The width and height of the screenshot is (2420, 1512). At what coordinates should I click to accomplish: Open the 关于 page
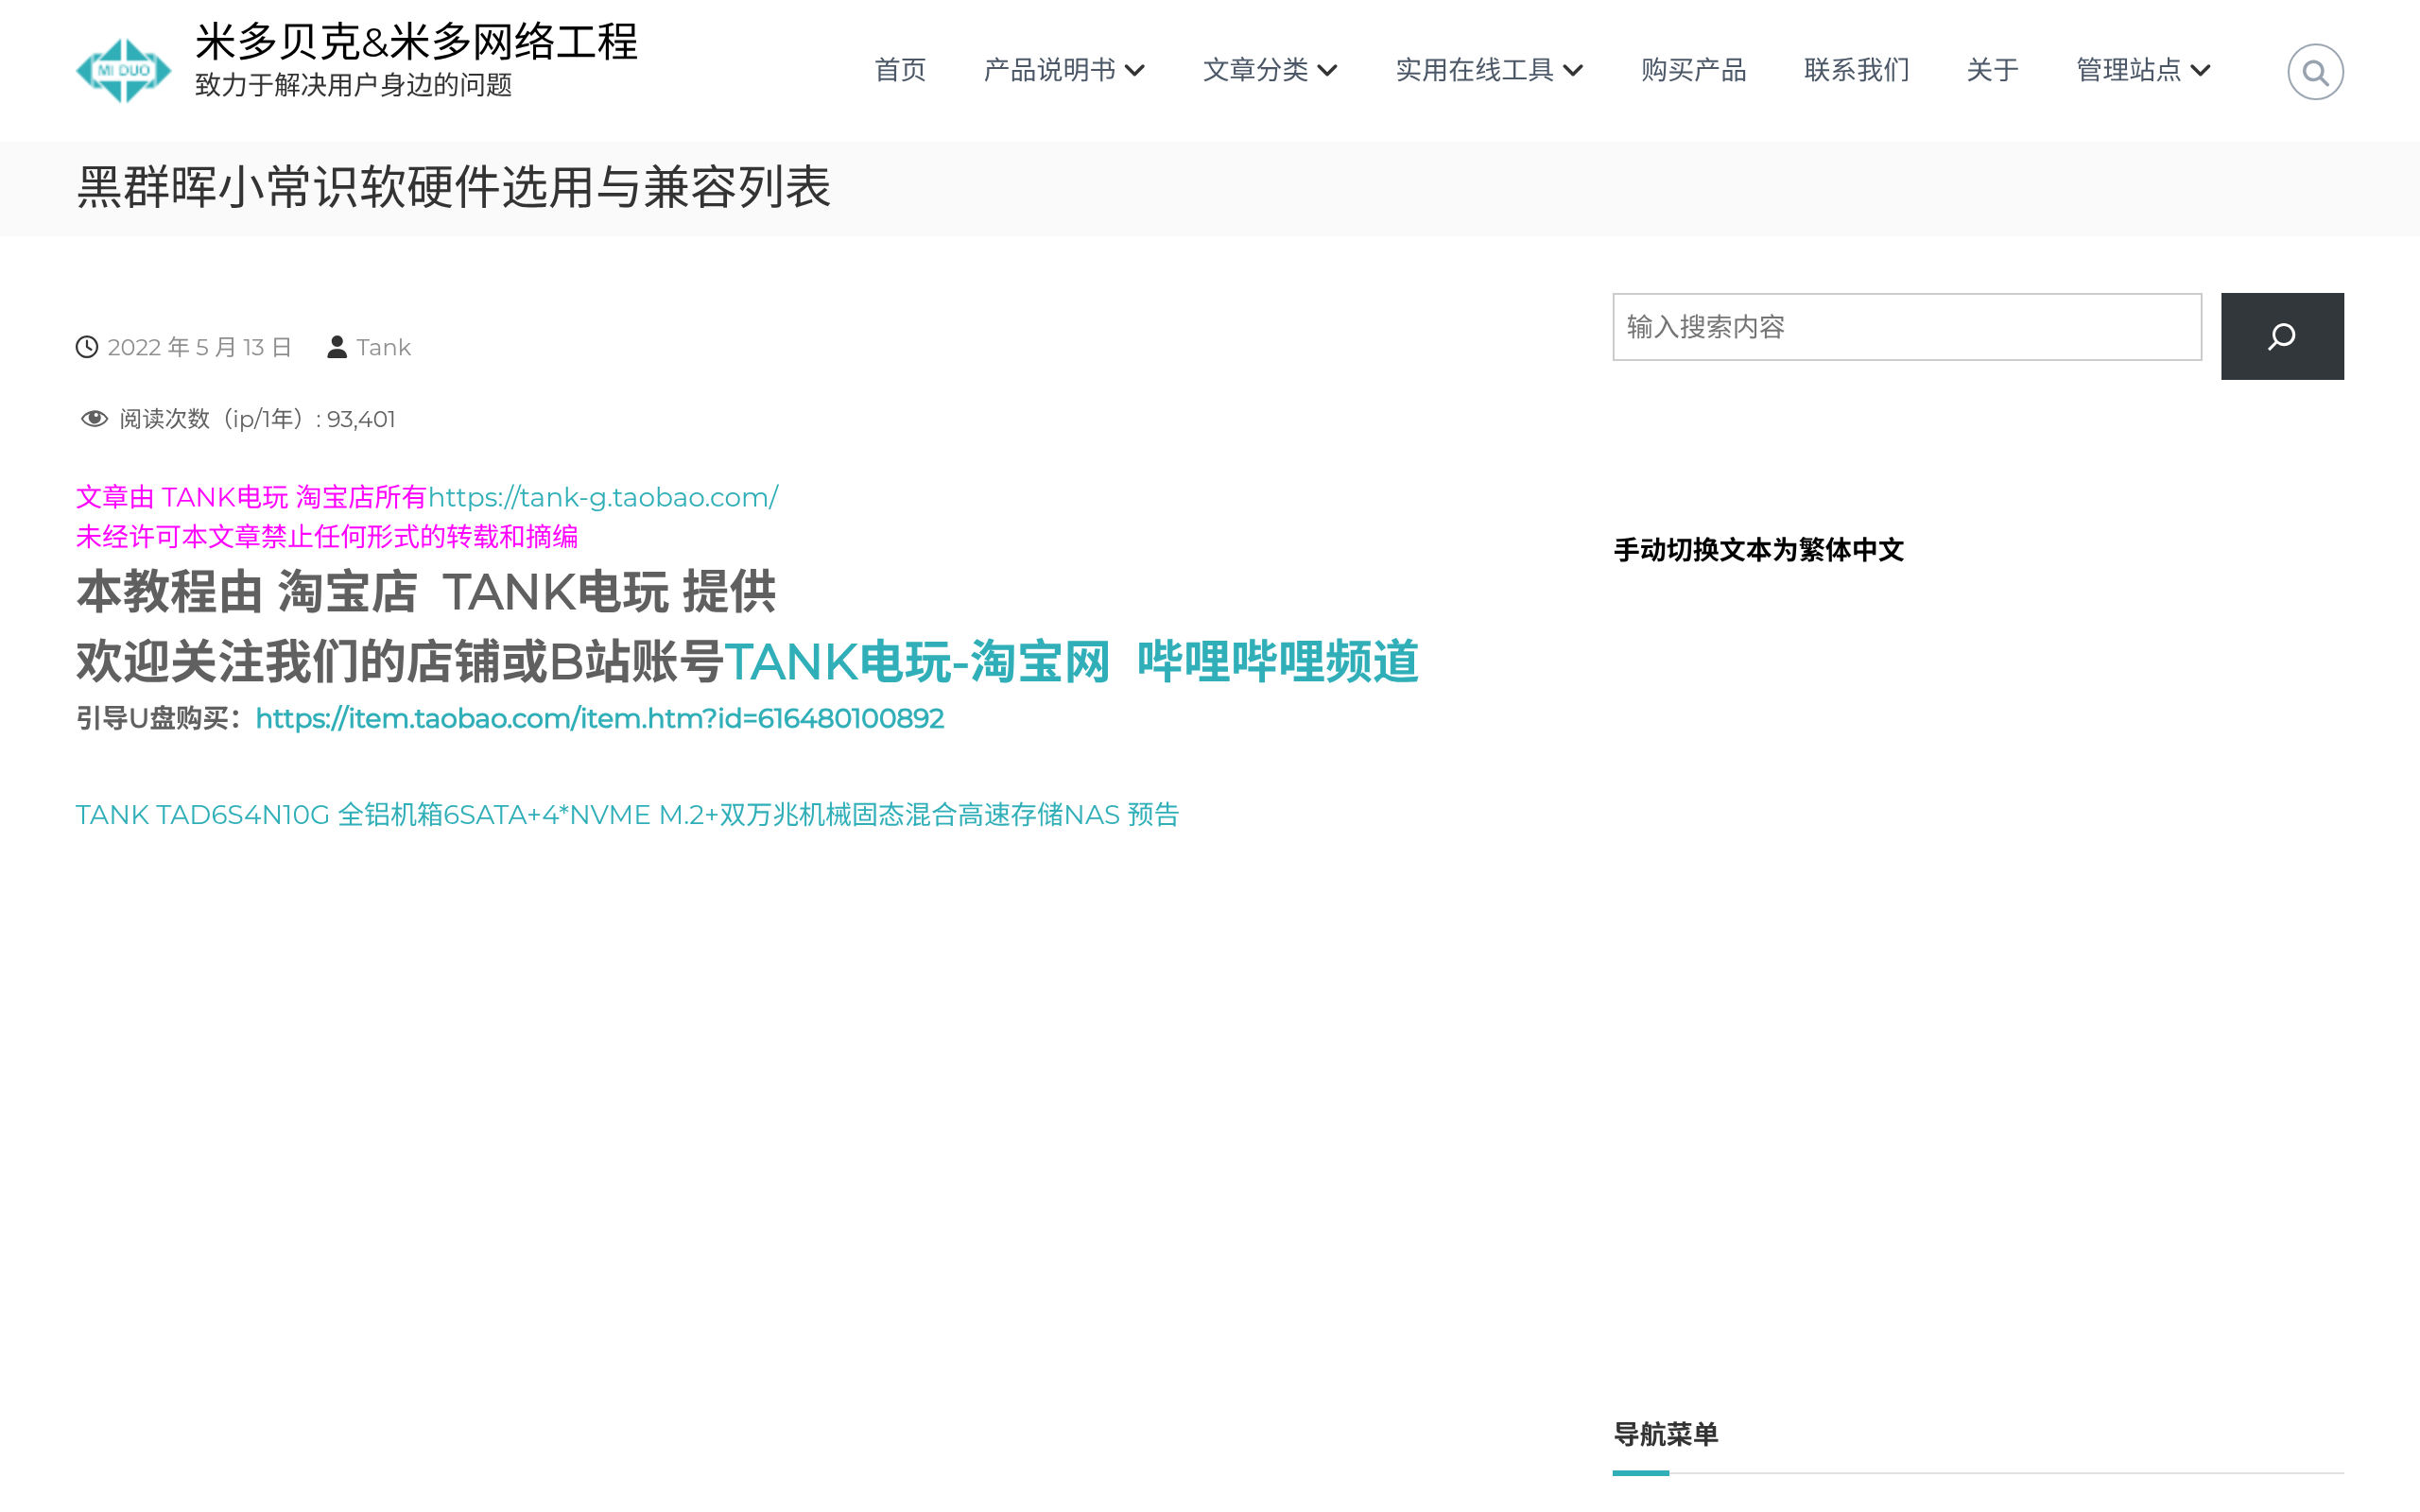click(1992, 70)
